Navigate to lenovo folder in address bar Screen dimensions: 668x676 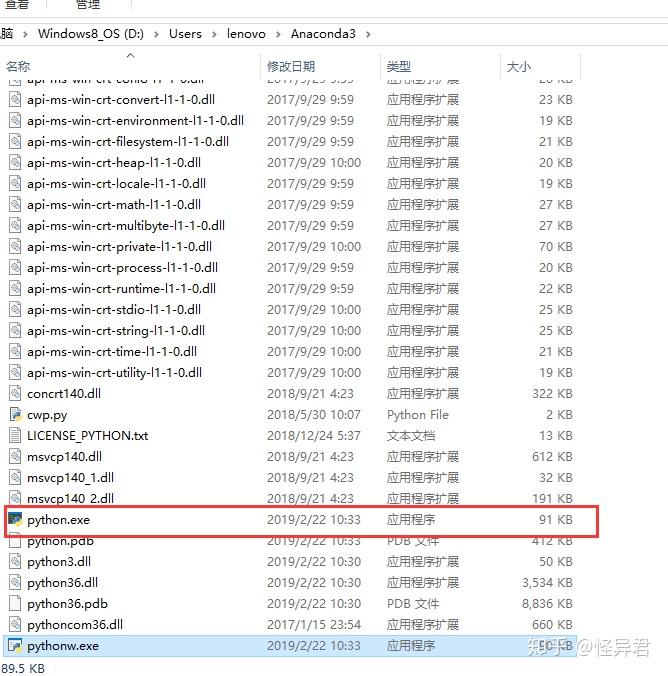tap(246, 34)
